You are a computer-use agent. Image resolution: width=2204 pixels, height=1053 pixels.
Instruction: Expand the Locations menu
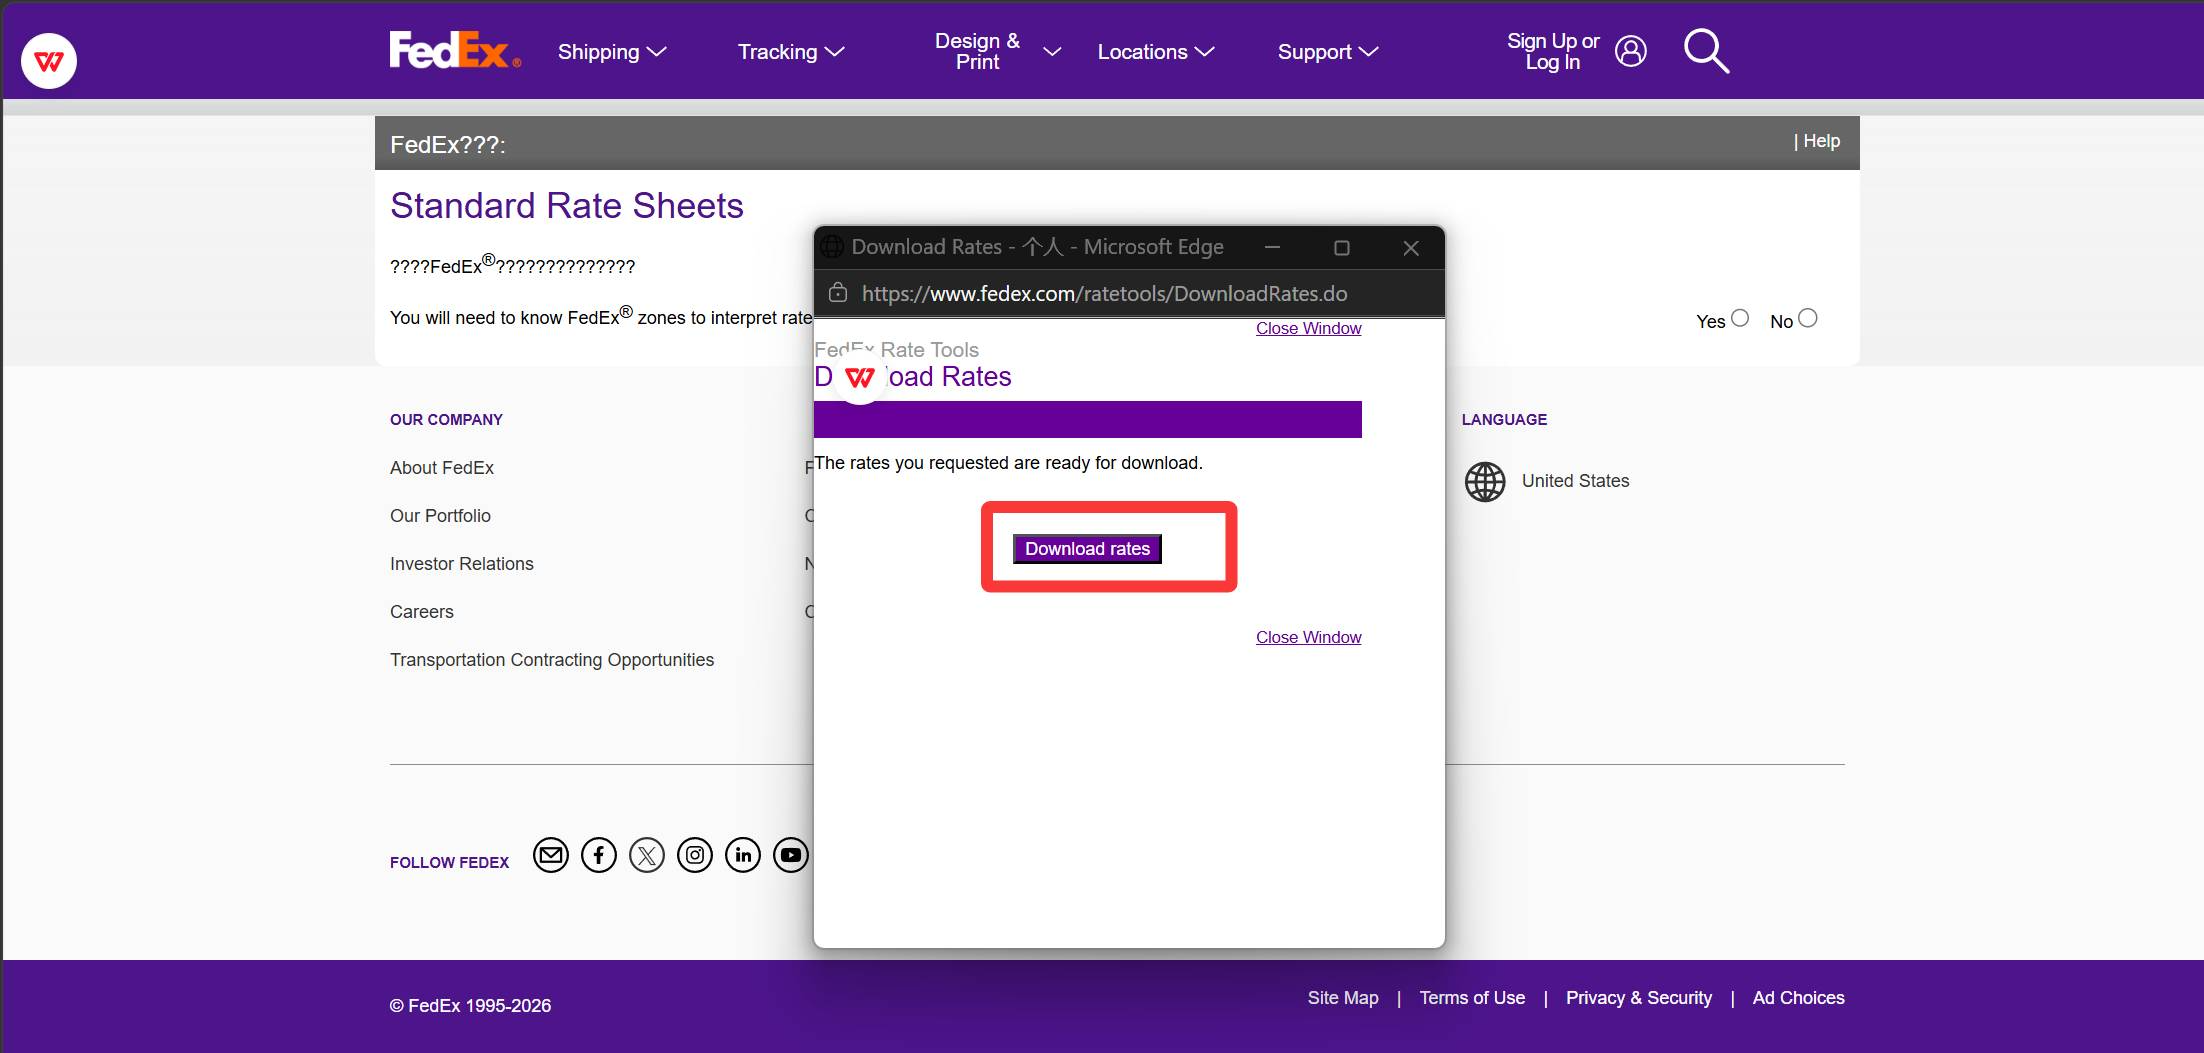click(1156, 52)
